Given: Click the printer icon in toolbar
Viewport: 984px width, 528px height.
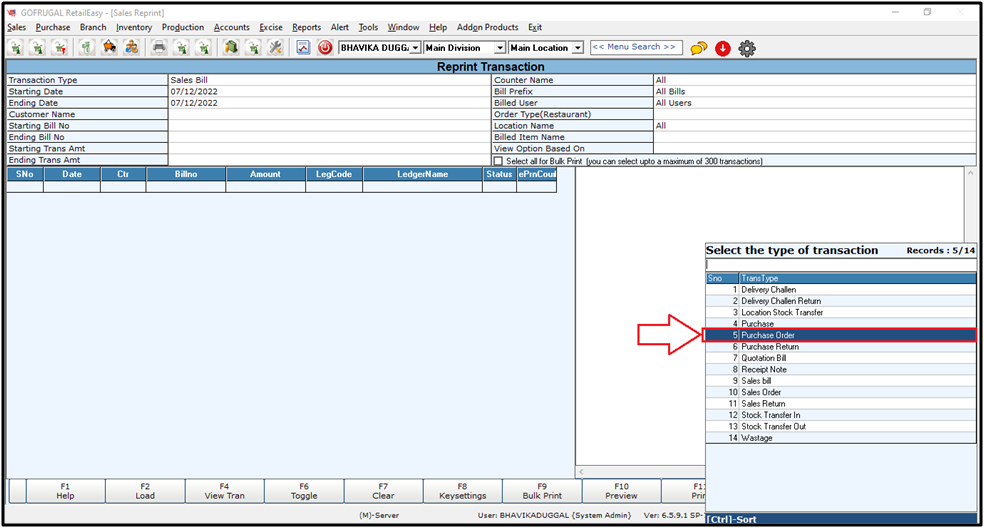Looking at the screenshot, I should coord(159,48).
